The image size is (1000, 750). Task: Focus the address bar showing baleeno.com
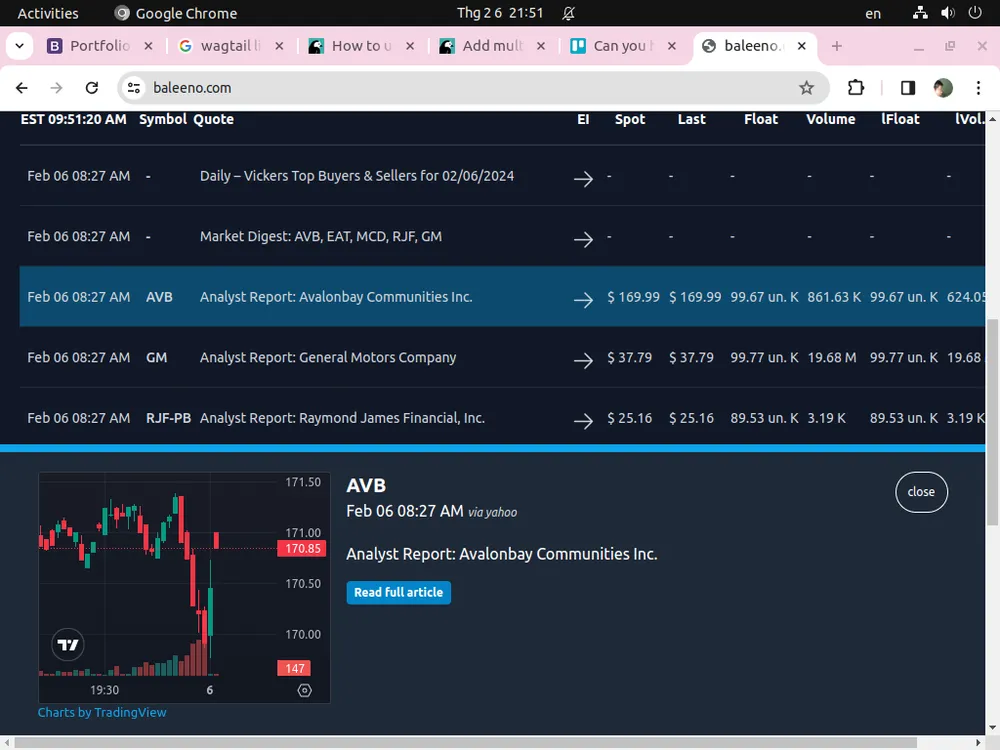pyautogui.click(x=472, y=88)
